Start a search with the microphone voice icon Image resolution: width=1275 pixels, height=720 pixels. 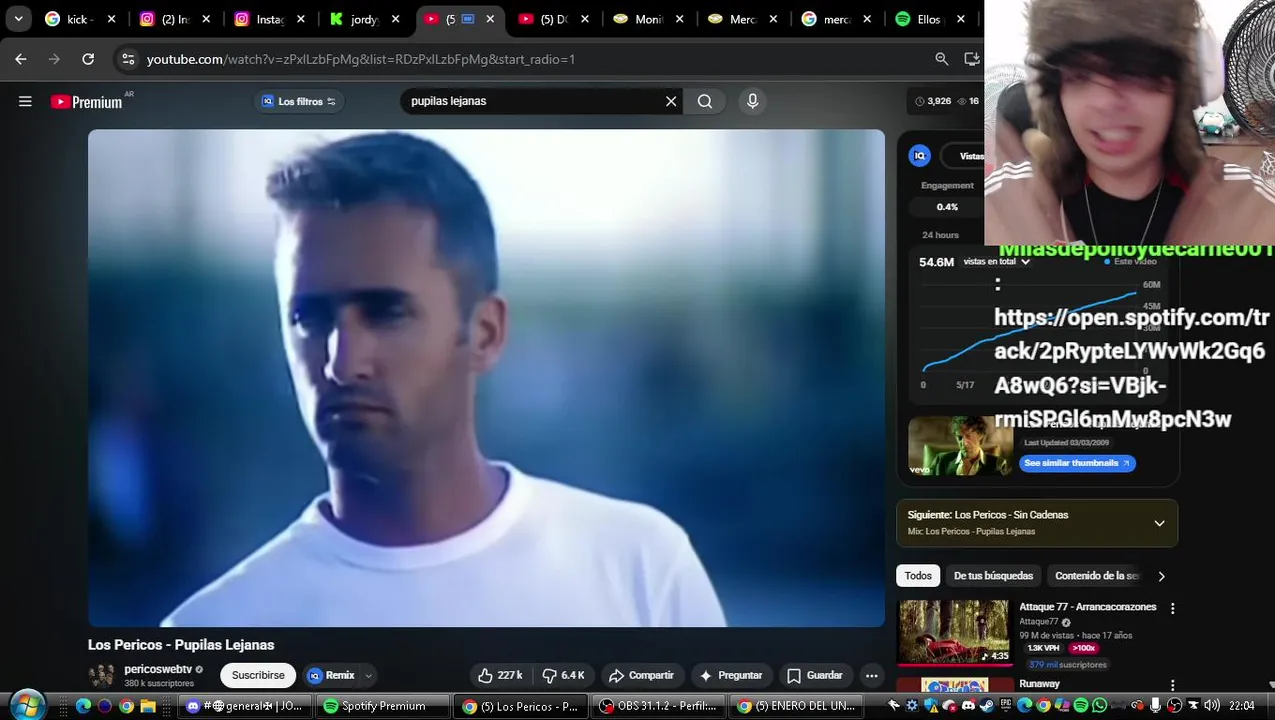click(753, 101)
